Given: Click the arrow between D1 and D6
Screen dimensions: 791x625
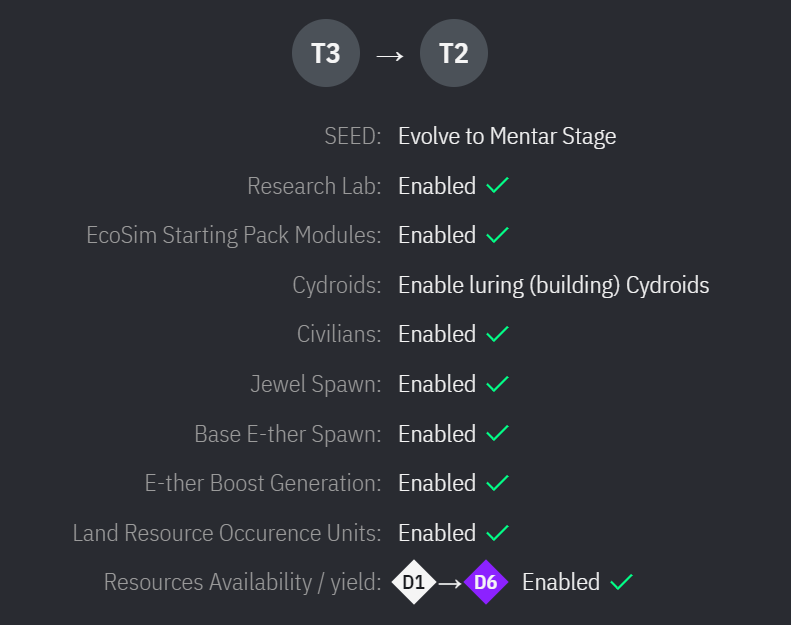Looking at the screenshot, I should [x=449, y=583].
